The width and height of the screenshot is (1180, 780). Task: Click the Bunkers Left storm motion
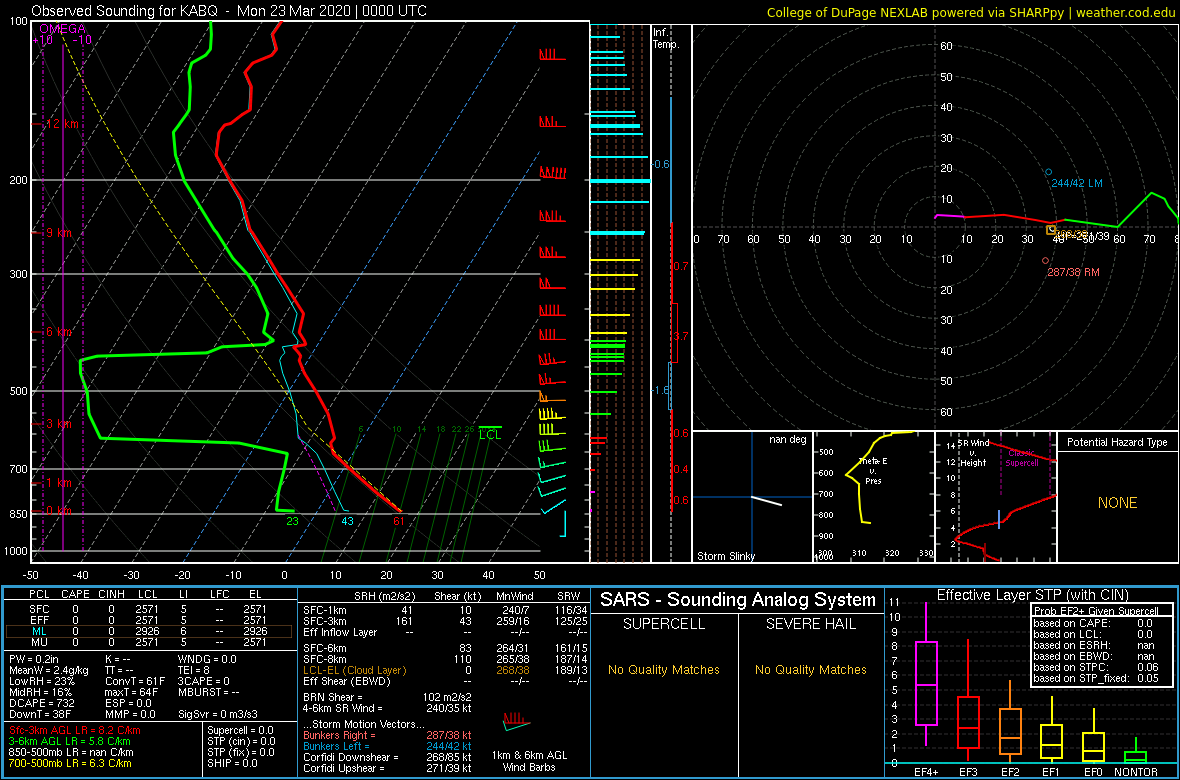[387, 745]
